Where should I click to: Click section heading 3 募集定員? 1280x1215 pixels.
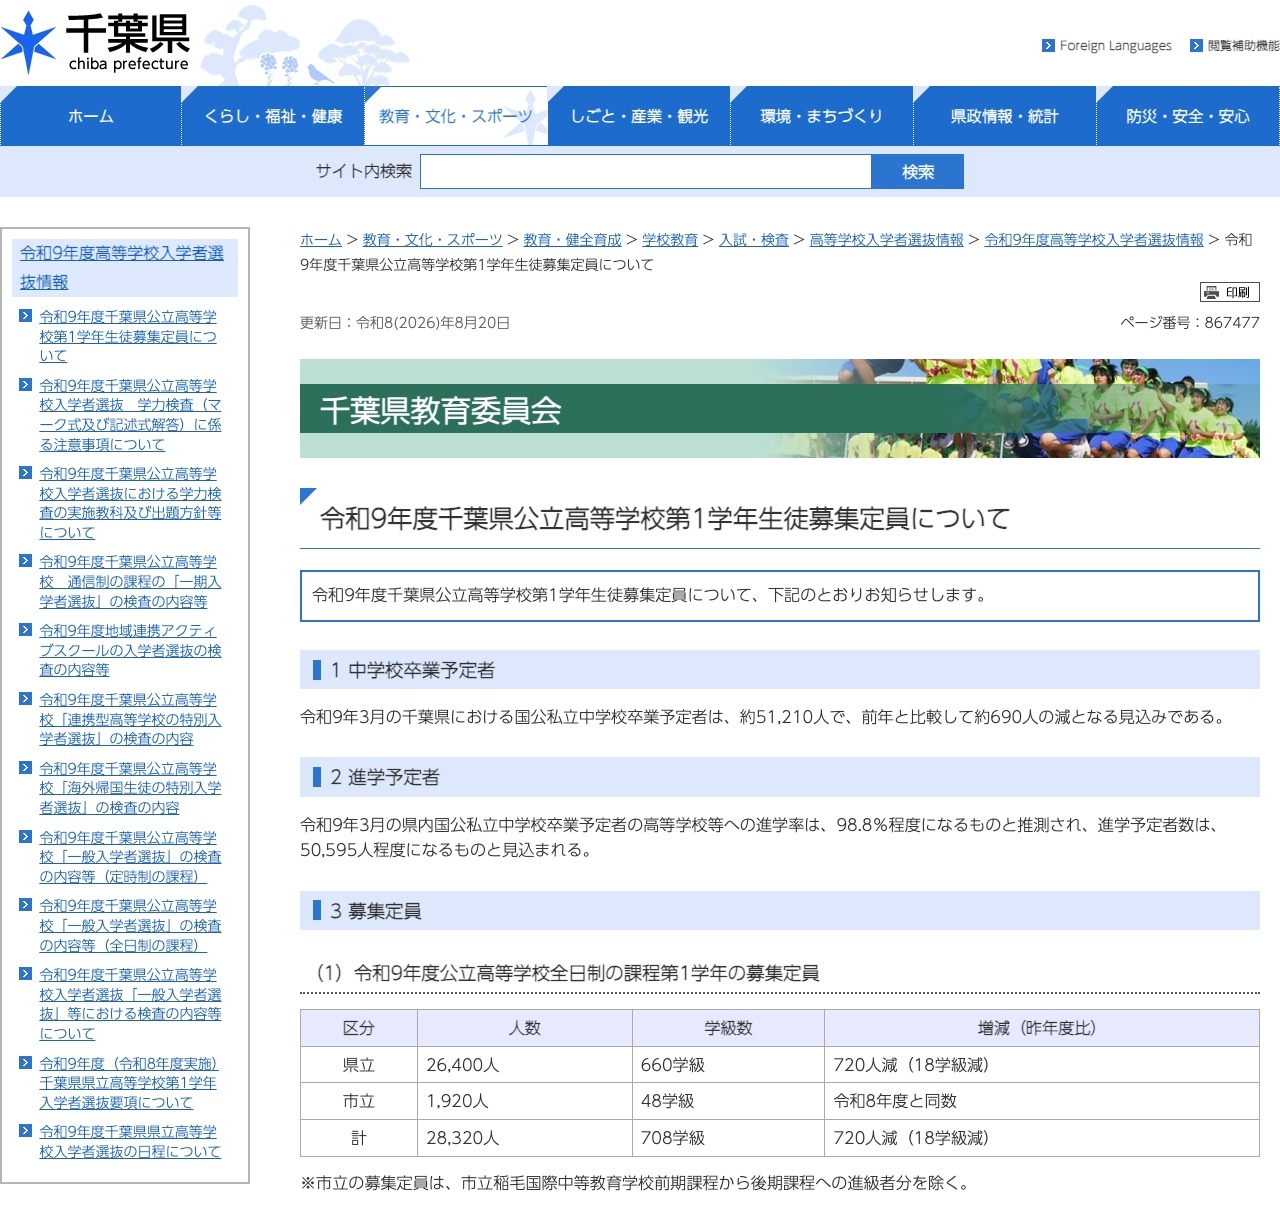click(x=780, y=911)
